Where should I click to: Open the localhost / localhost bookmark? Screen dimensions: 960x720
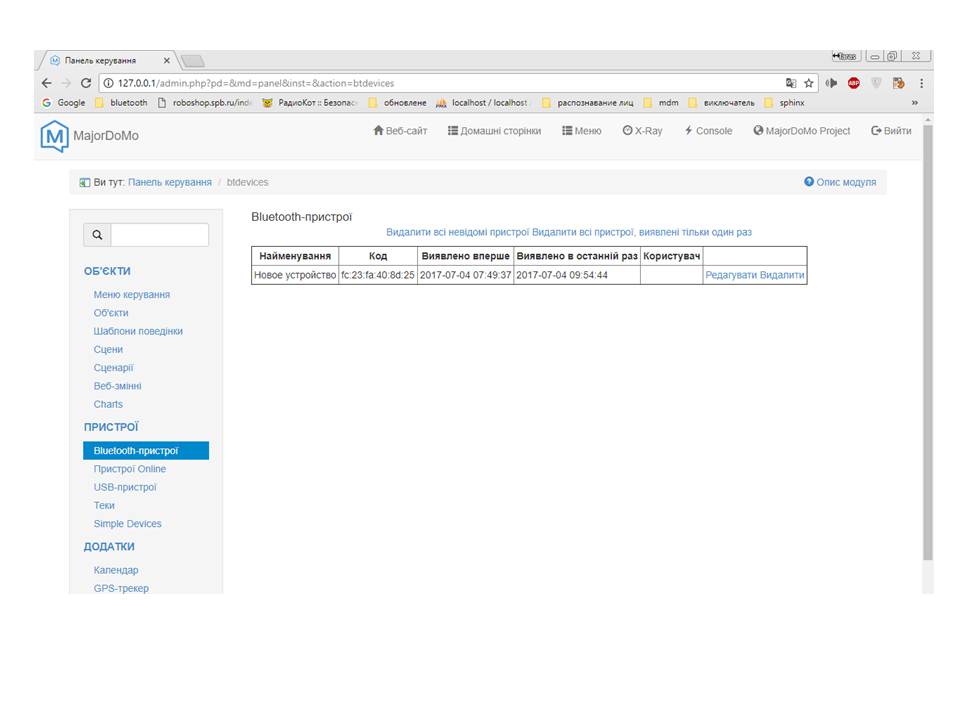pyautogui.click(x=482, y=103)
